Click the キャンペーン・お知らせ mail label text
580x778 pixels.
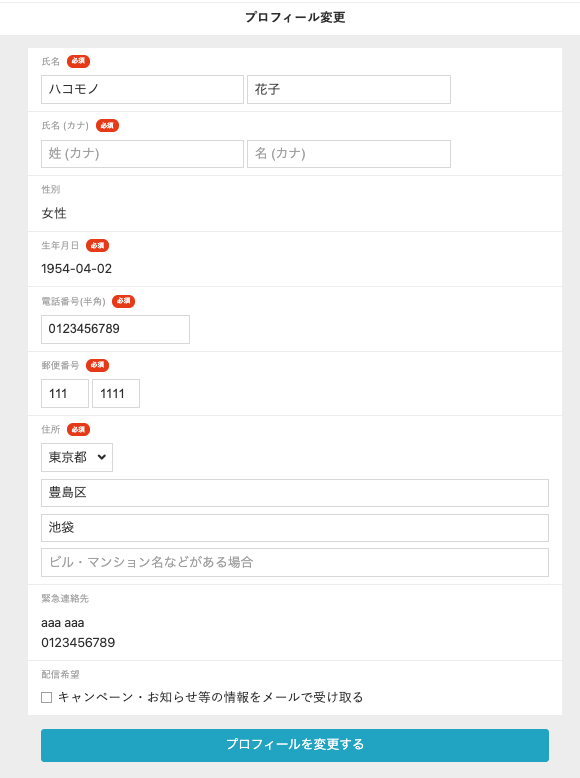(211, 697)
